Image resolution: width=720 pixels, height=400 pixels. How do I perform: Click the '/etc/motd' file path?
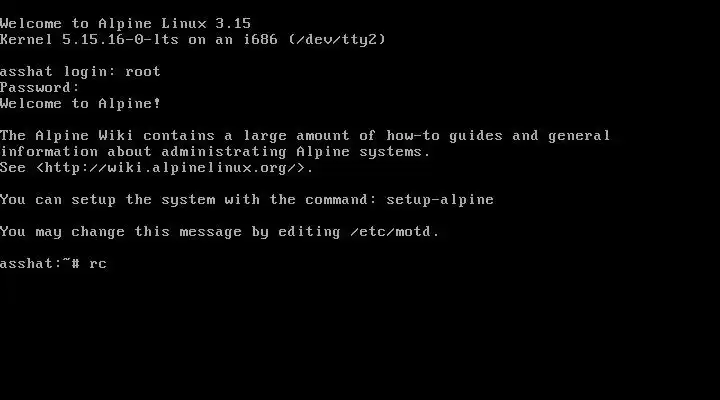tap(391, 231)
